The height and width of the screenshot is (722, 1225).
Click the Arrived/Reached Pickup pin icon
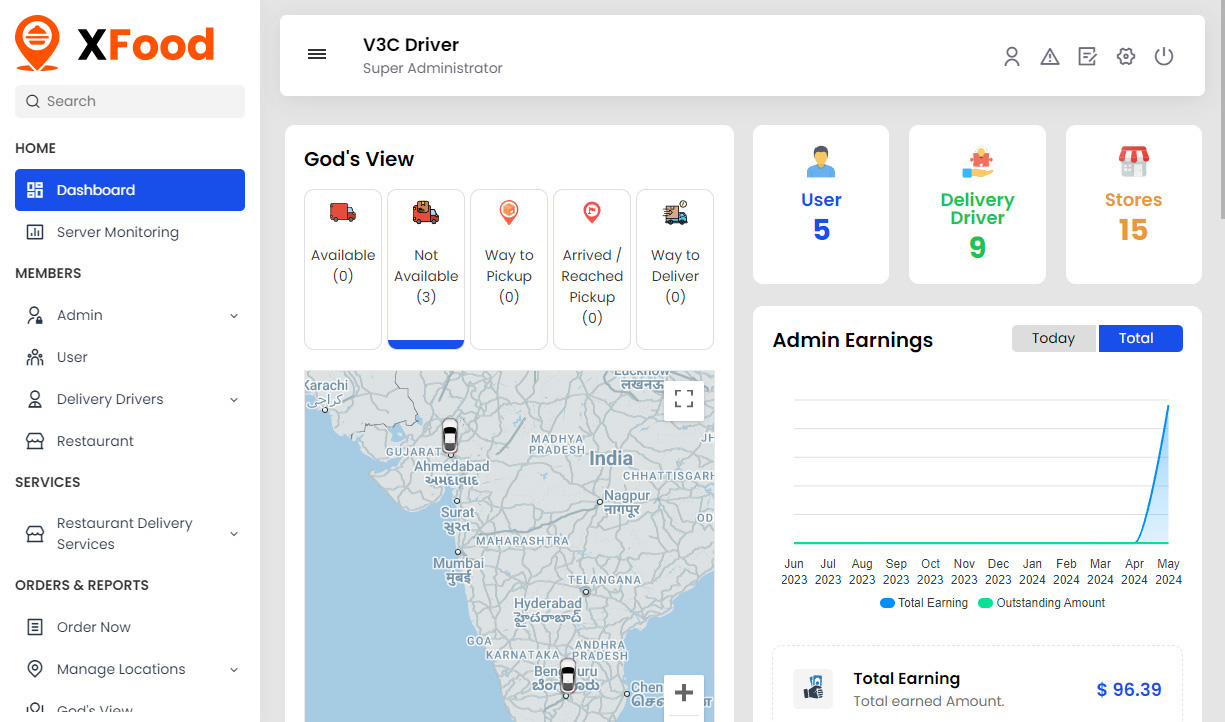[592, 212]
